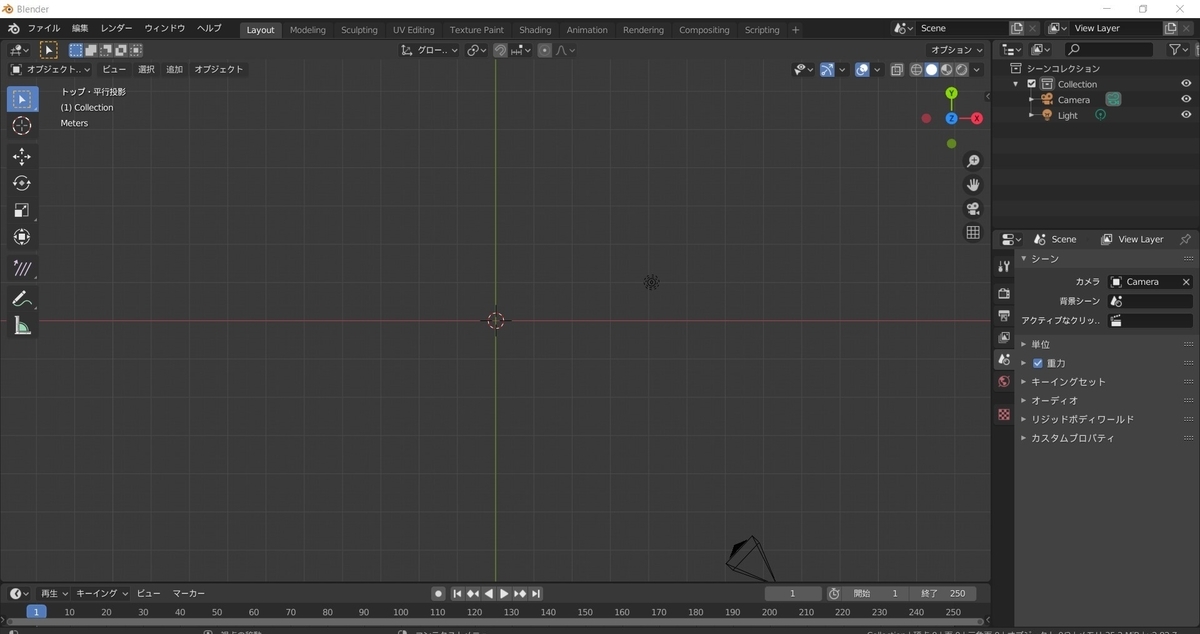This screenshot has width=1200, height=634.
Task: Play the animation forward
Action: pyautogui.click(x=504, y=594)
